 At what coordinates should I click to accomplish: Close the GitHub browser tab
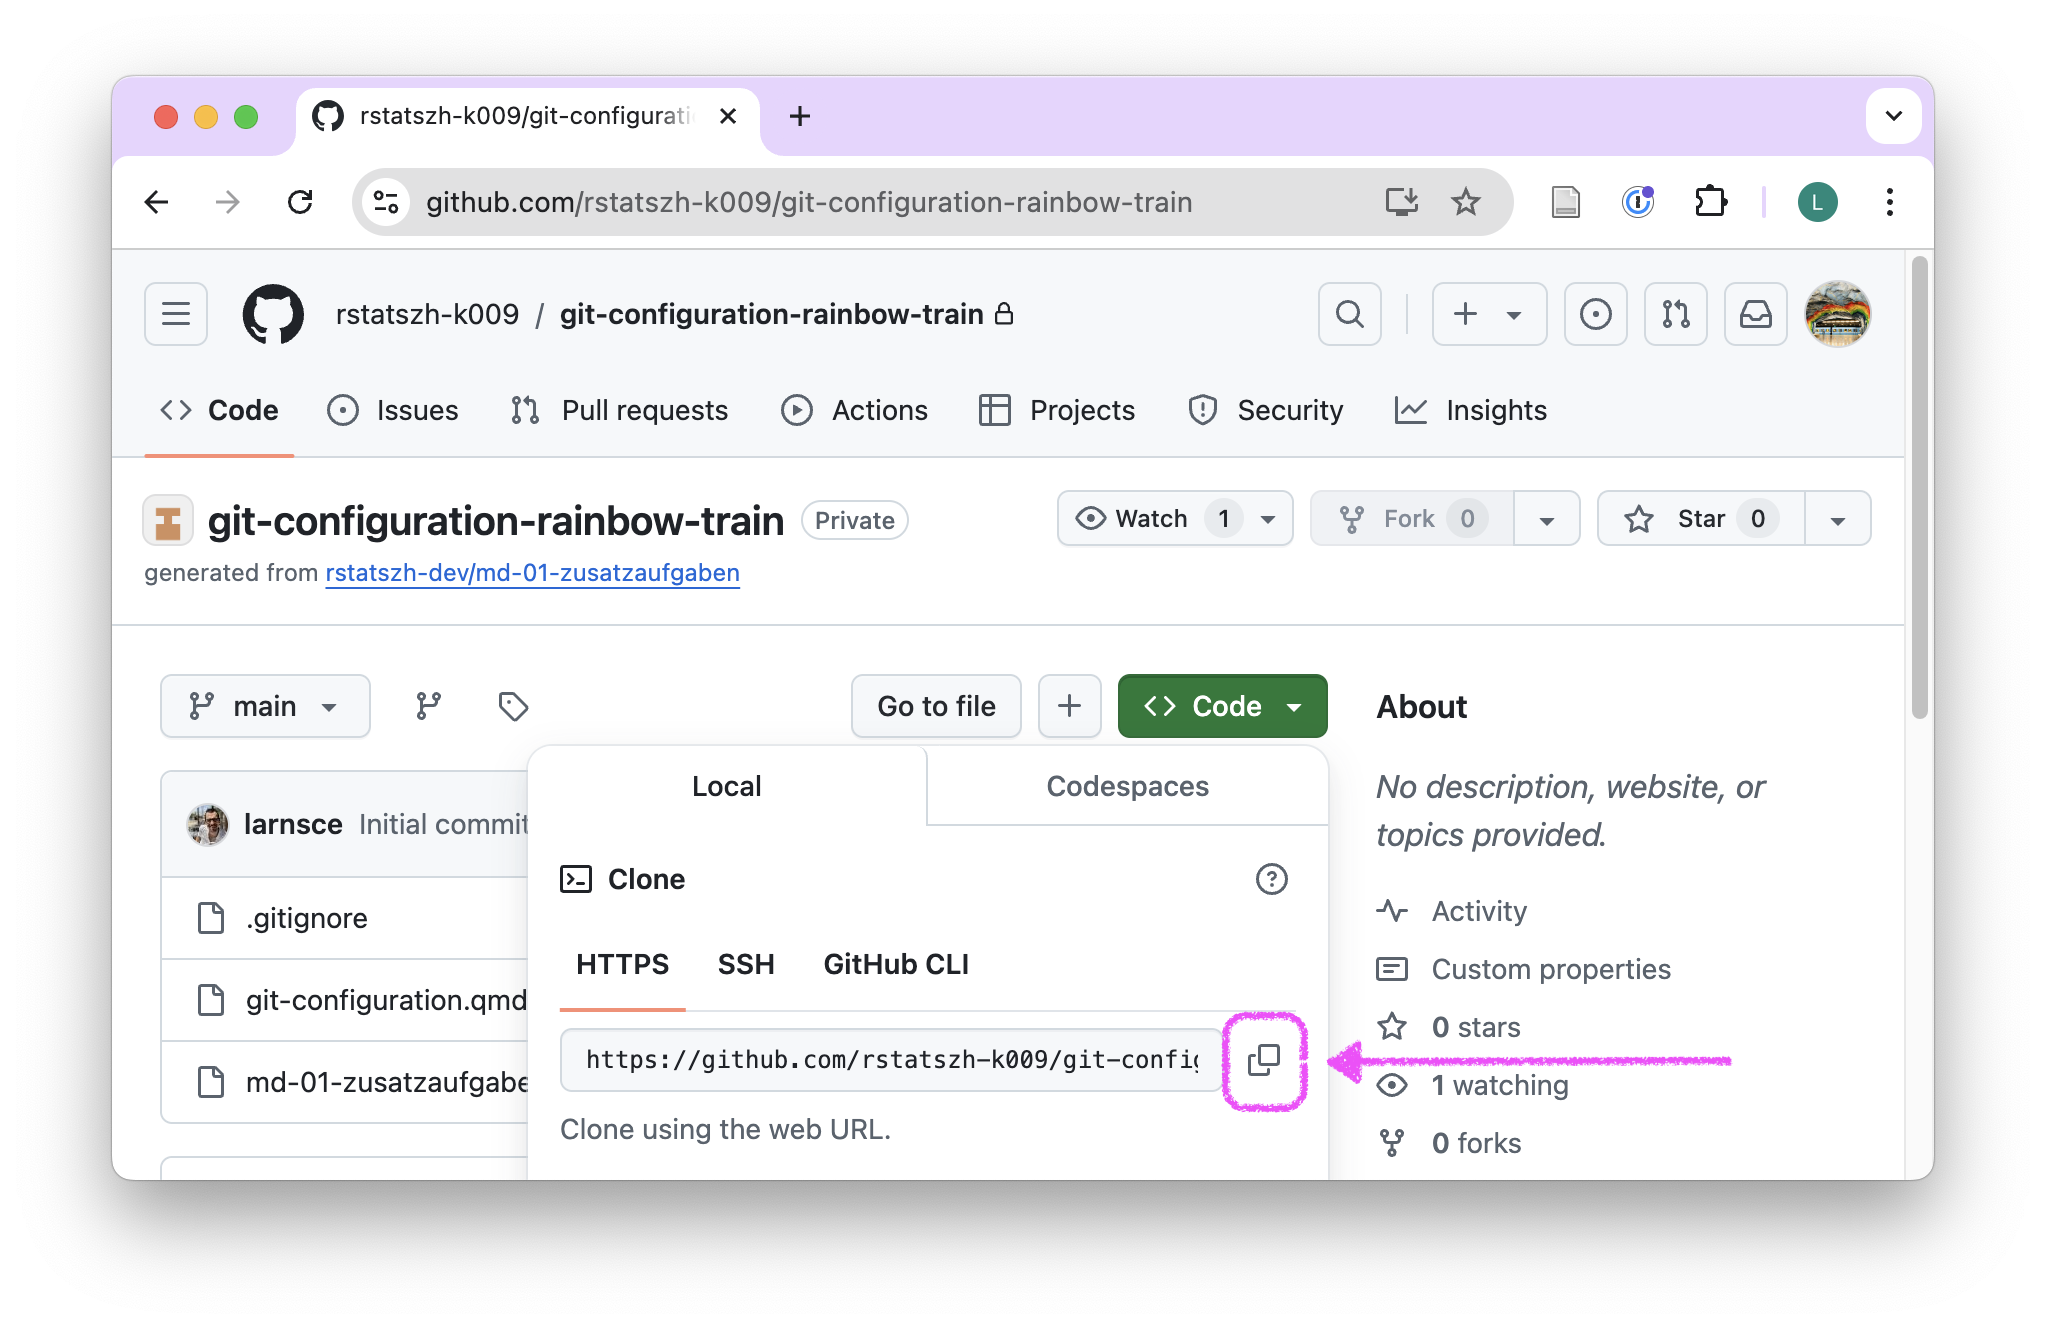pos(728,116)
